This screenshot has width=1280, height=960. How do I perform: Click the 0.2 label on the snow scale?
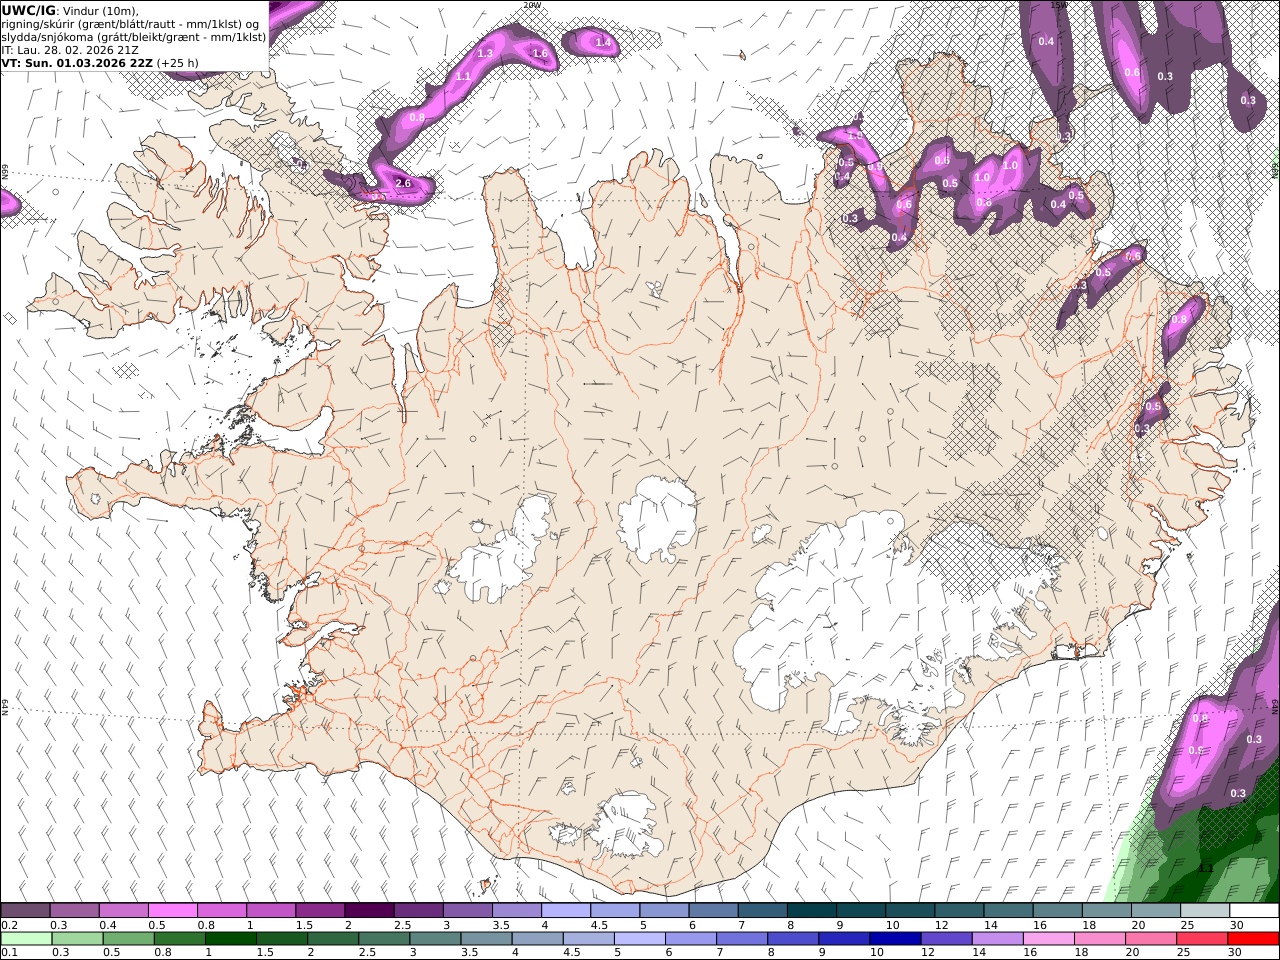(10, 925)
